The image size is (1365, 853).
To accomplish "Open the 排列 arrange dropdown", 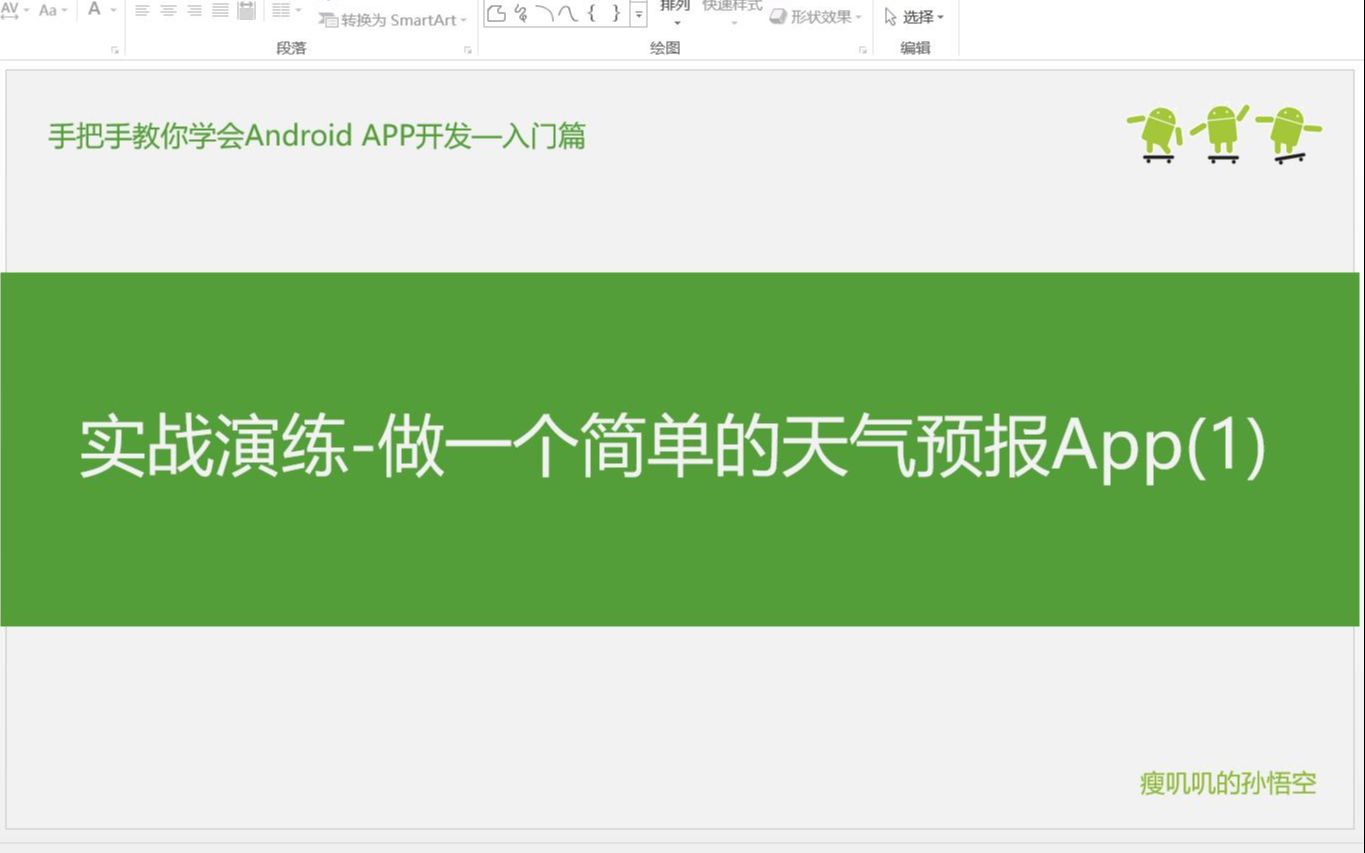I will [675, 14].
